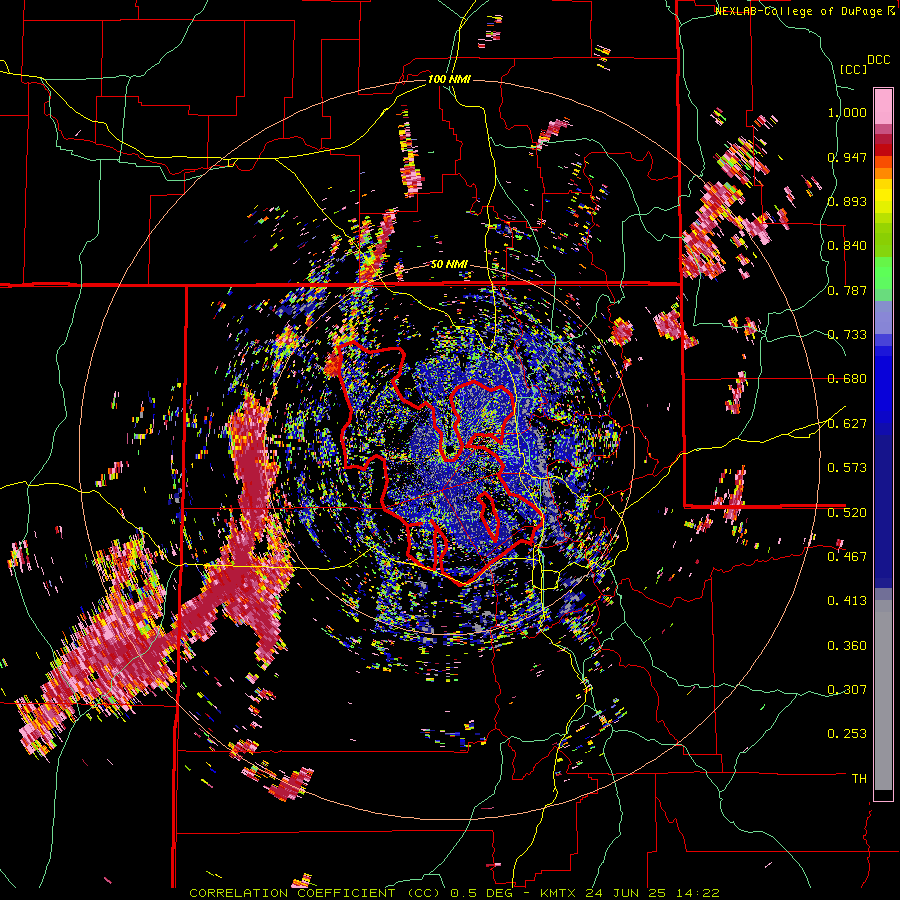Image resolution: width=900 pixels, height=900 pixels.
Task: Click the DCC label above the color scale
Action: pos(878,60)
